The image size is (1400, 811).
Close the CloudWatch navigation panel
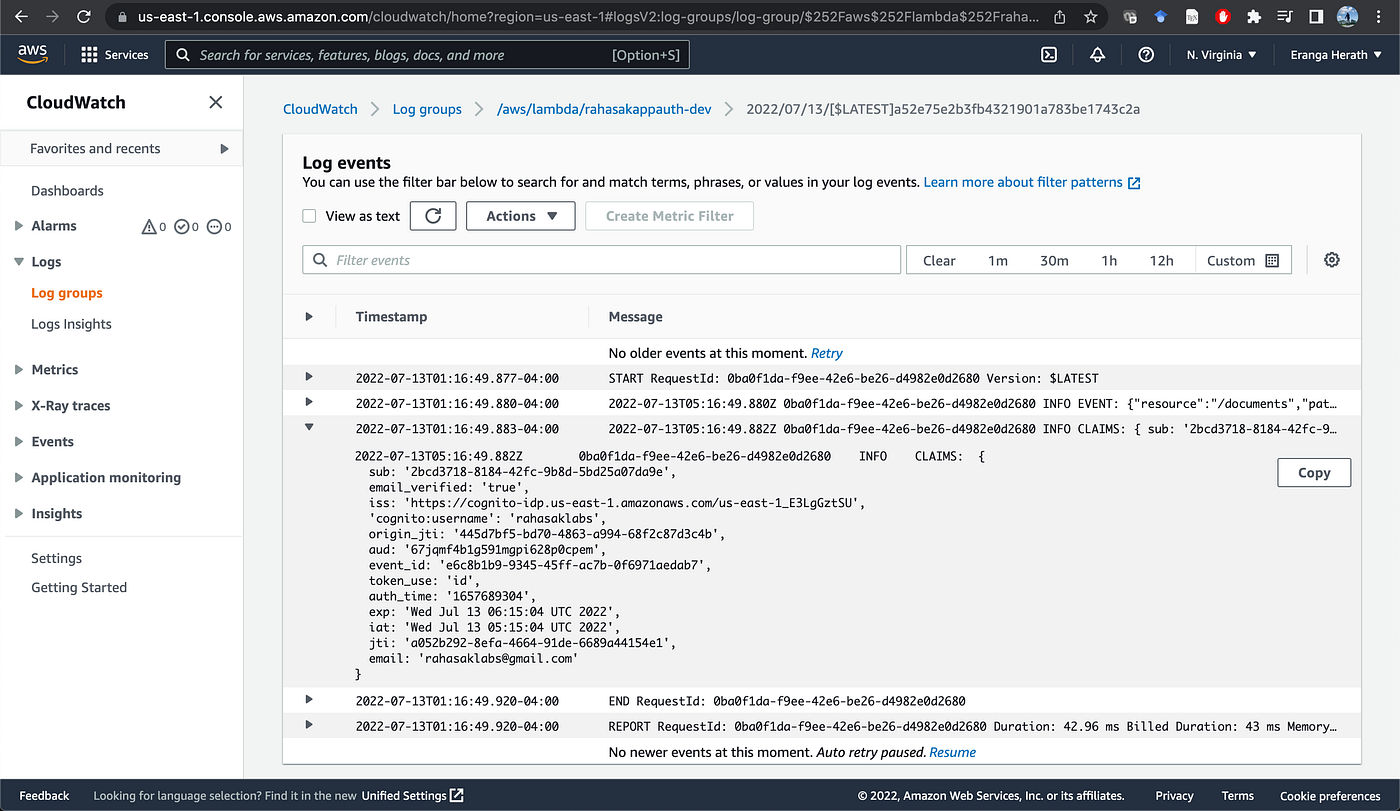click(x=215, y=102)
